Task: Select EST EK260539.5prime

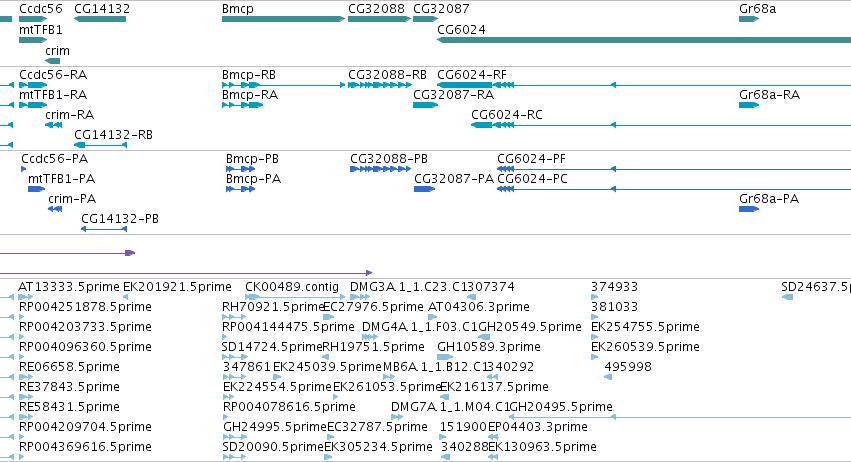Action: click(x=645, y=347)
